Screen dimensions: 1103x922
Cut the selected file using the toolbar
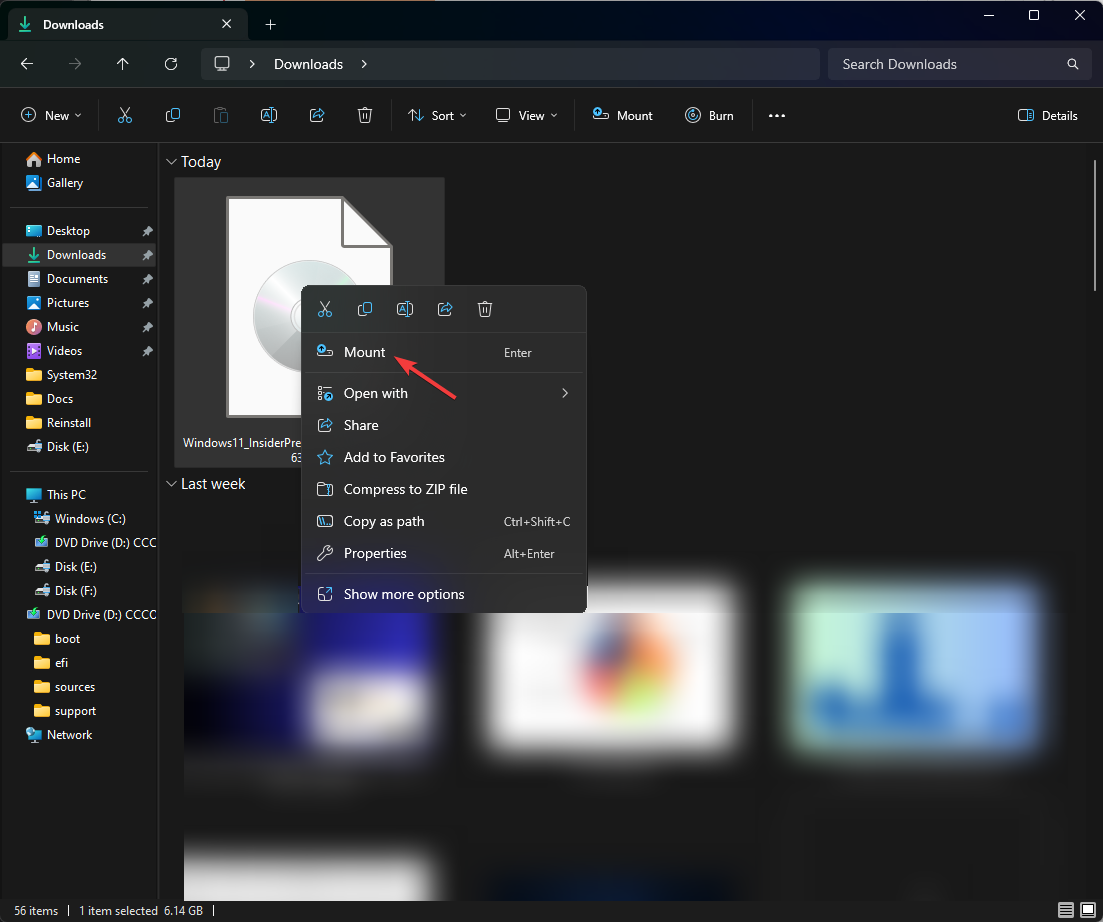coord(124,115)
